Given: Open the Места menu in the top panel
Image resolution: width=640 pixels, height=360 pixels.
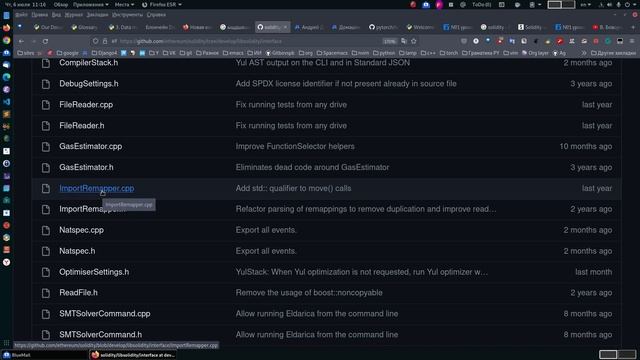Looking at the screenshot, I should click(124, 4).
